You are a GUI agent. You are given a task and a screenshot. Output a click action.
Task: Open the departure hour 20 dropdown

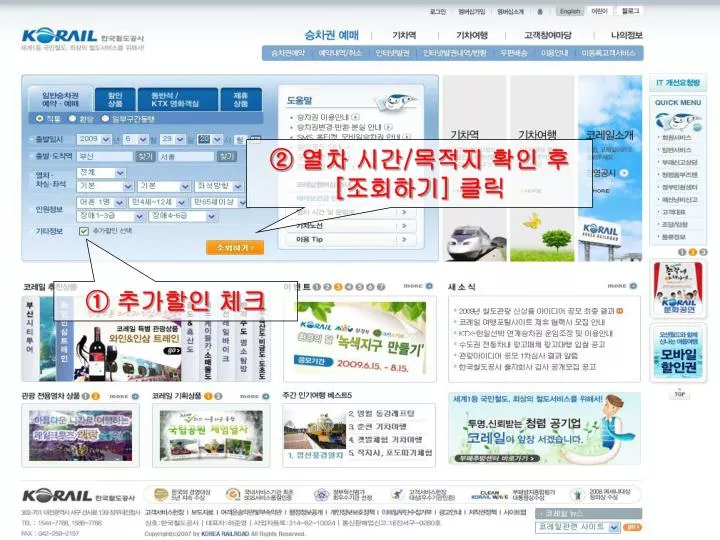(x=209, y=139)
